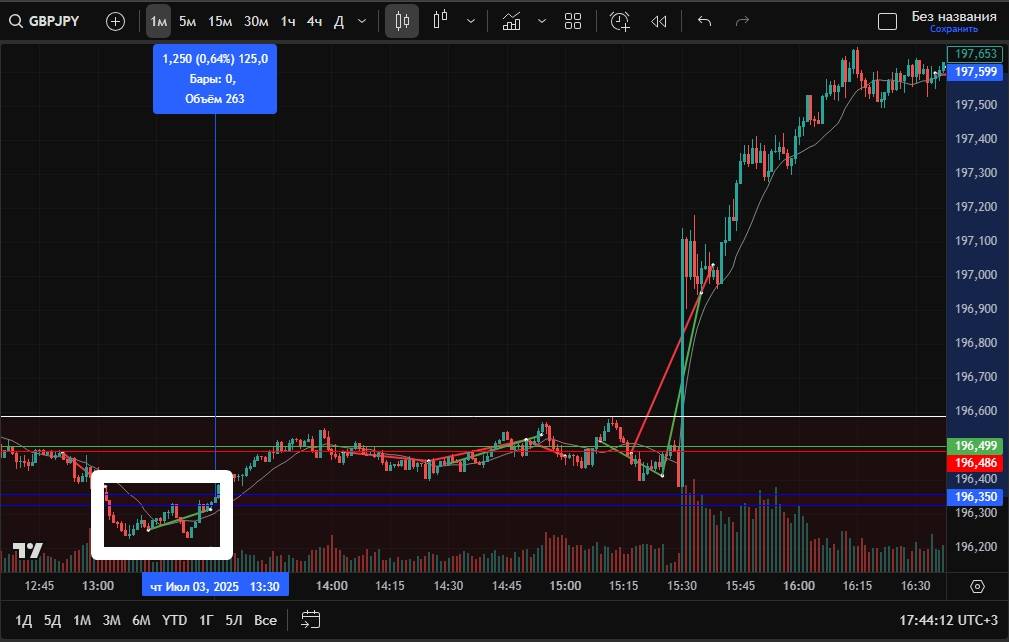Click the 197,000 price axis label
Screen dimensions: 1009x642
tap(976, 275)
